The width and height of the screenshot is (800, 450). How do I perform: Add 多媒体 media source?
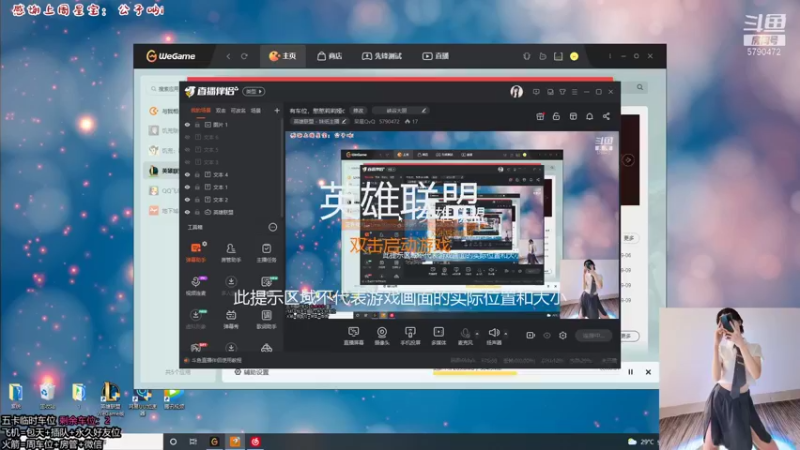[438, 336]
